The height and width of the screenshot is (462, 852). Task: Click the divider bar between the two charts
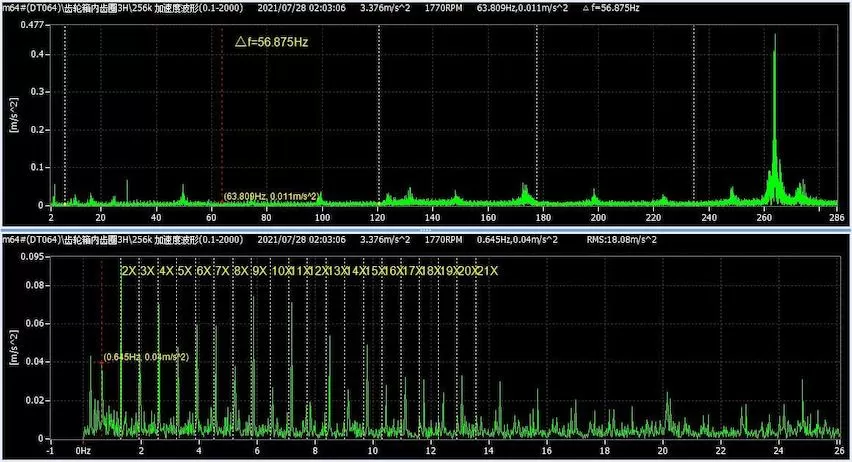pyautogui.click(x=426, y=230)
